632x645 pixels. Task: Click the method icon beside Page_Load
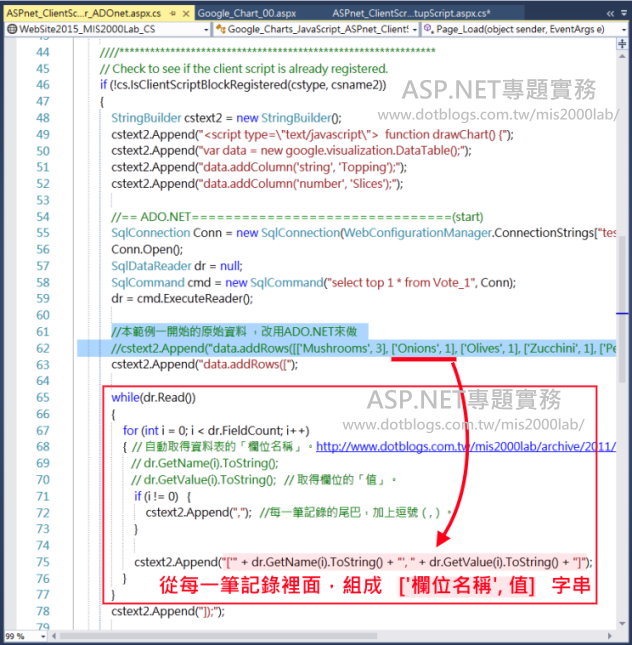click(429, 29)
